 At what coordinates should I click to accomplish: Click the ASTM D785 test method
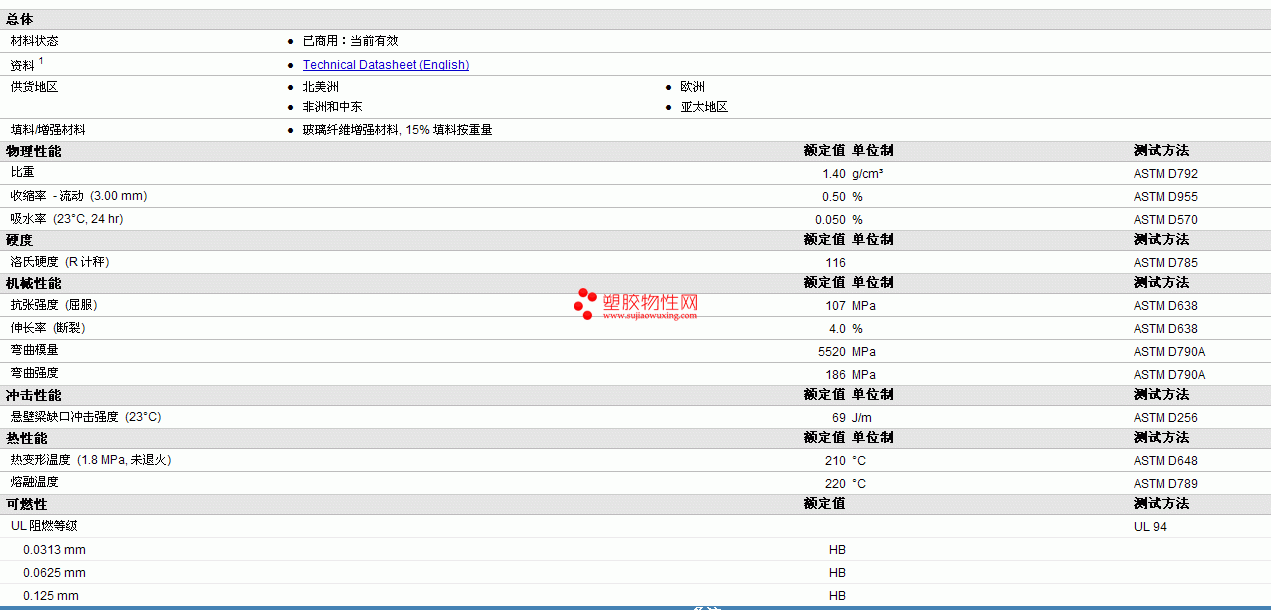pos(1165,263)
